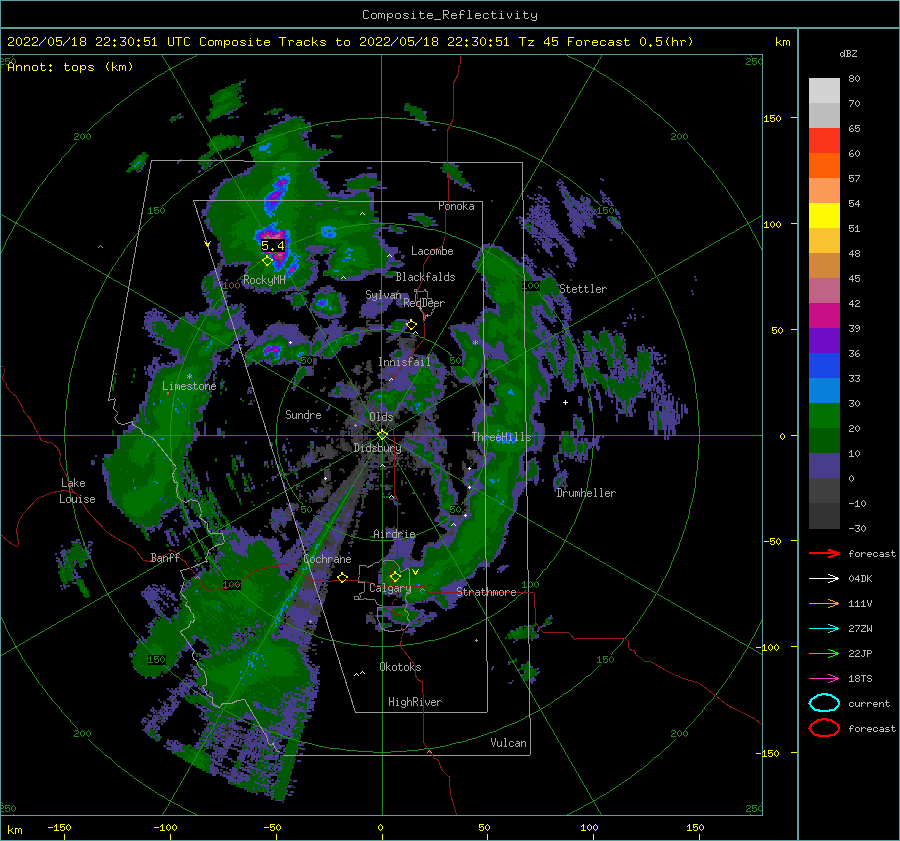Screen dimensions: 900x841
Task: Select the red forecast ellipse legend icon
Action: click(824, 728)
